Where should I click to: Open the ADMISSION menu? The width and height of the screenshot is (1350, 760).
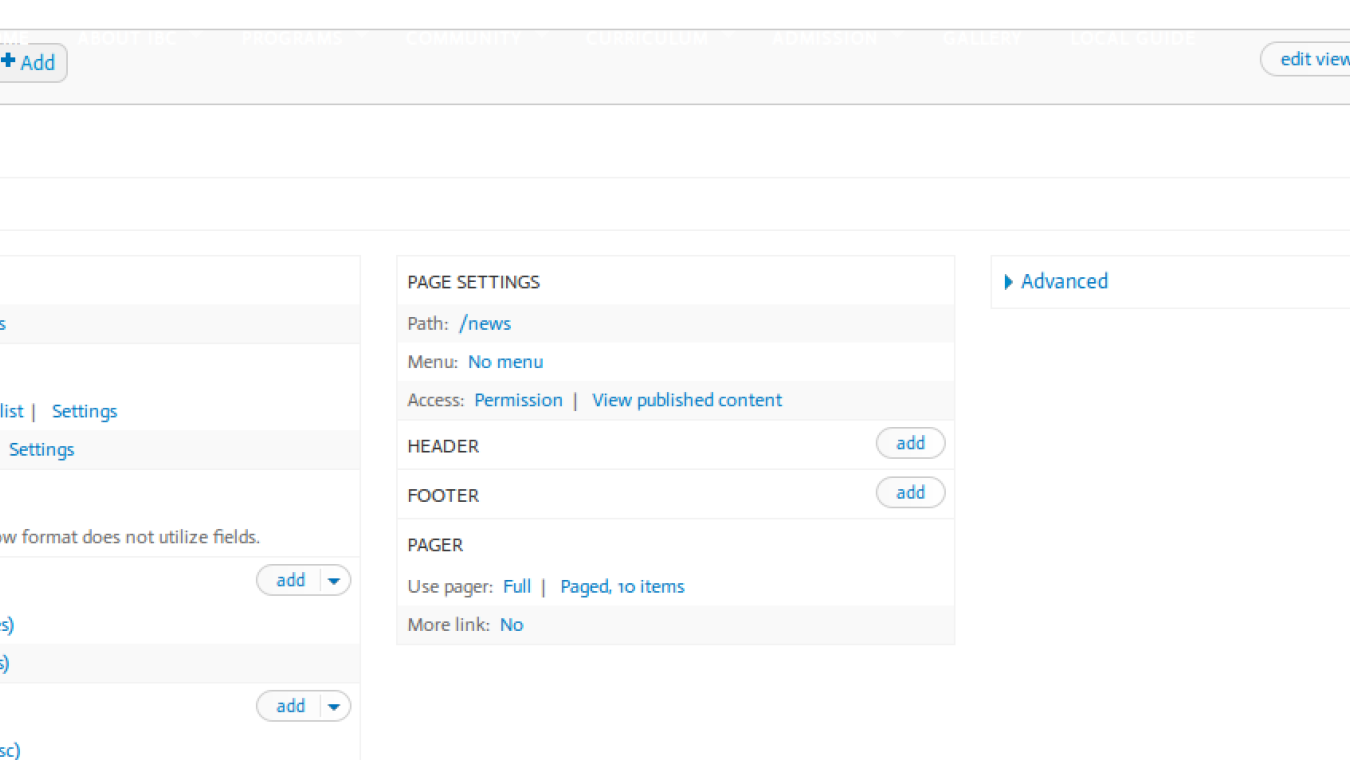click(x=824, y=38)
